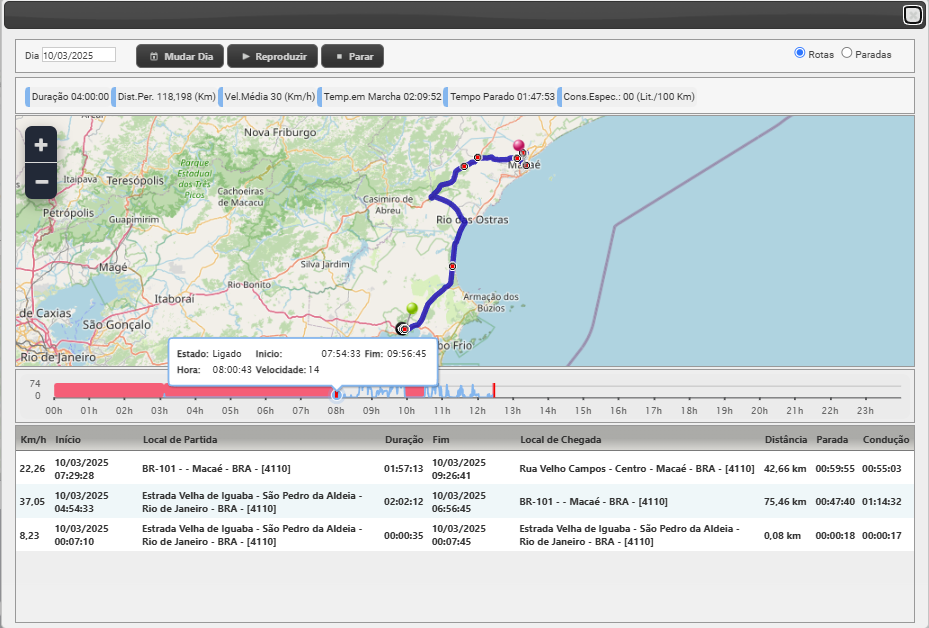Zoom in on the route map
This screenshot has height=628, width=929.
tap(41, 145)
